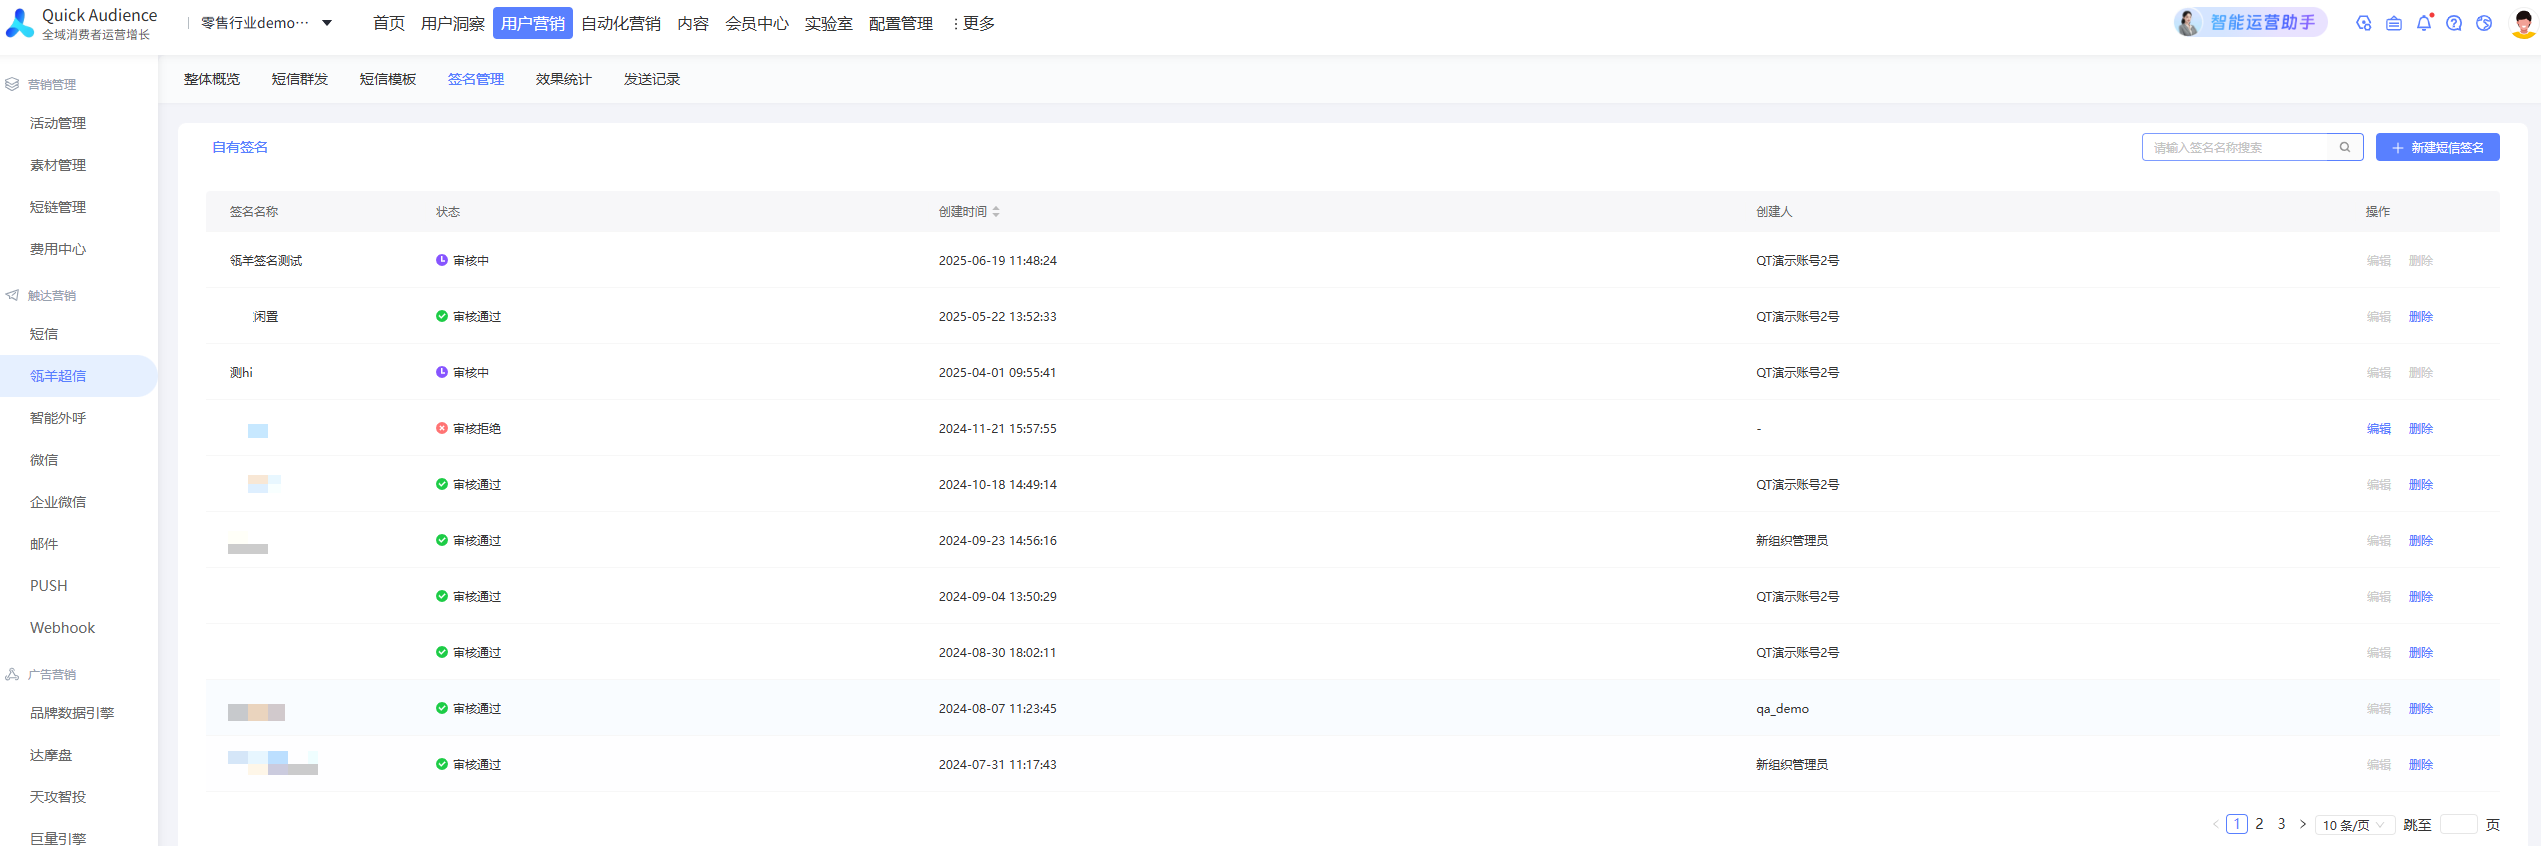Open 达摩盘 in the sidebar
The height and width of the screenshot is (846, 2541).
click(x=51, y=755)
